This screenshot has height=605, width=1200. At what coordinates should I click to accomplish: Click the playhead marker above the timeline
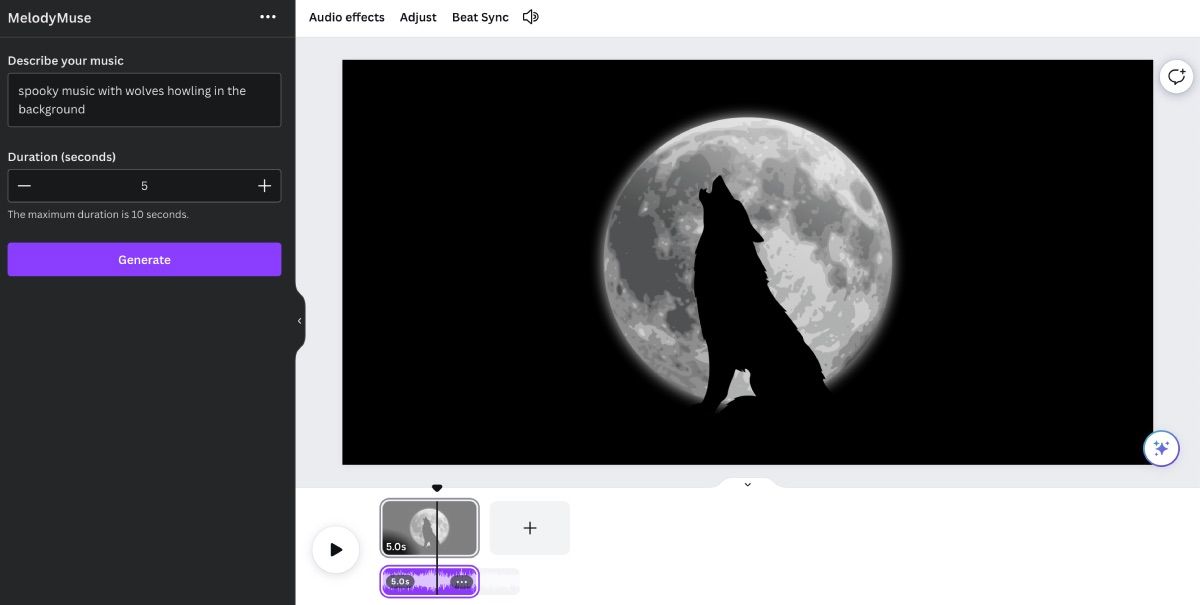coord(437,488)
